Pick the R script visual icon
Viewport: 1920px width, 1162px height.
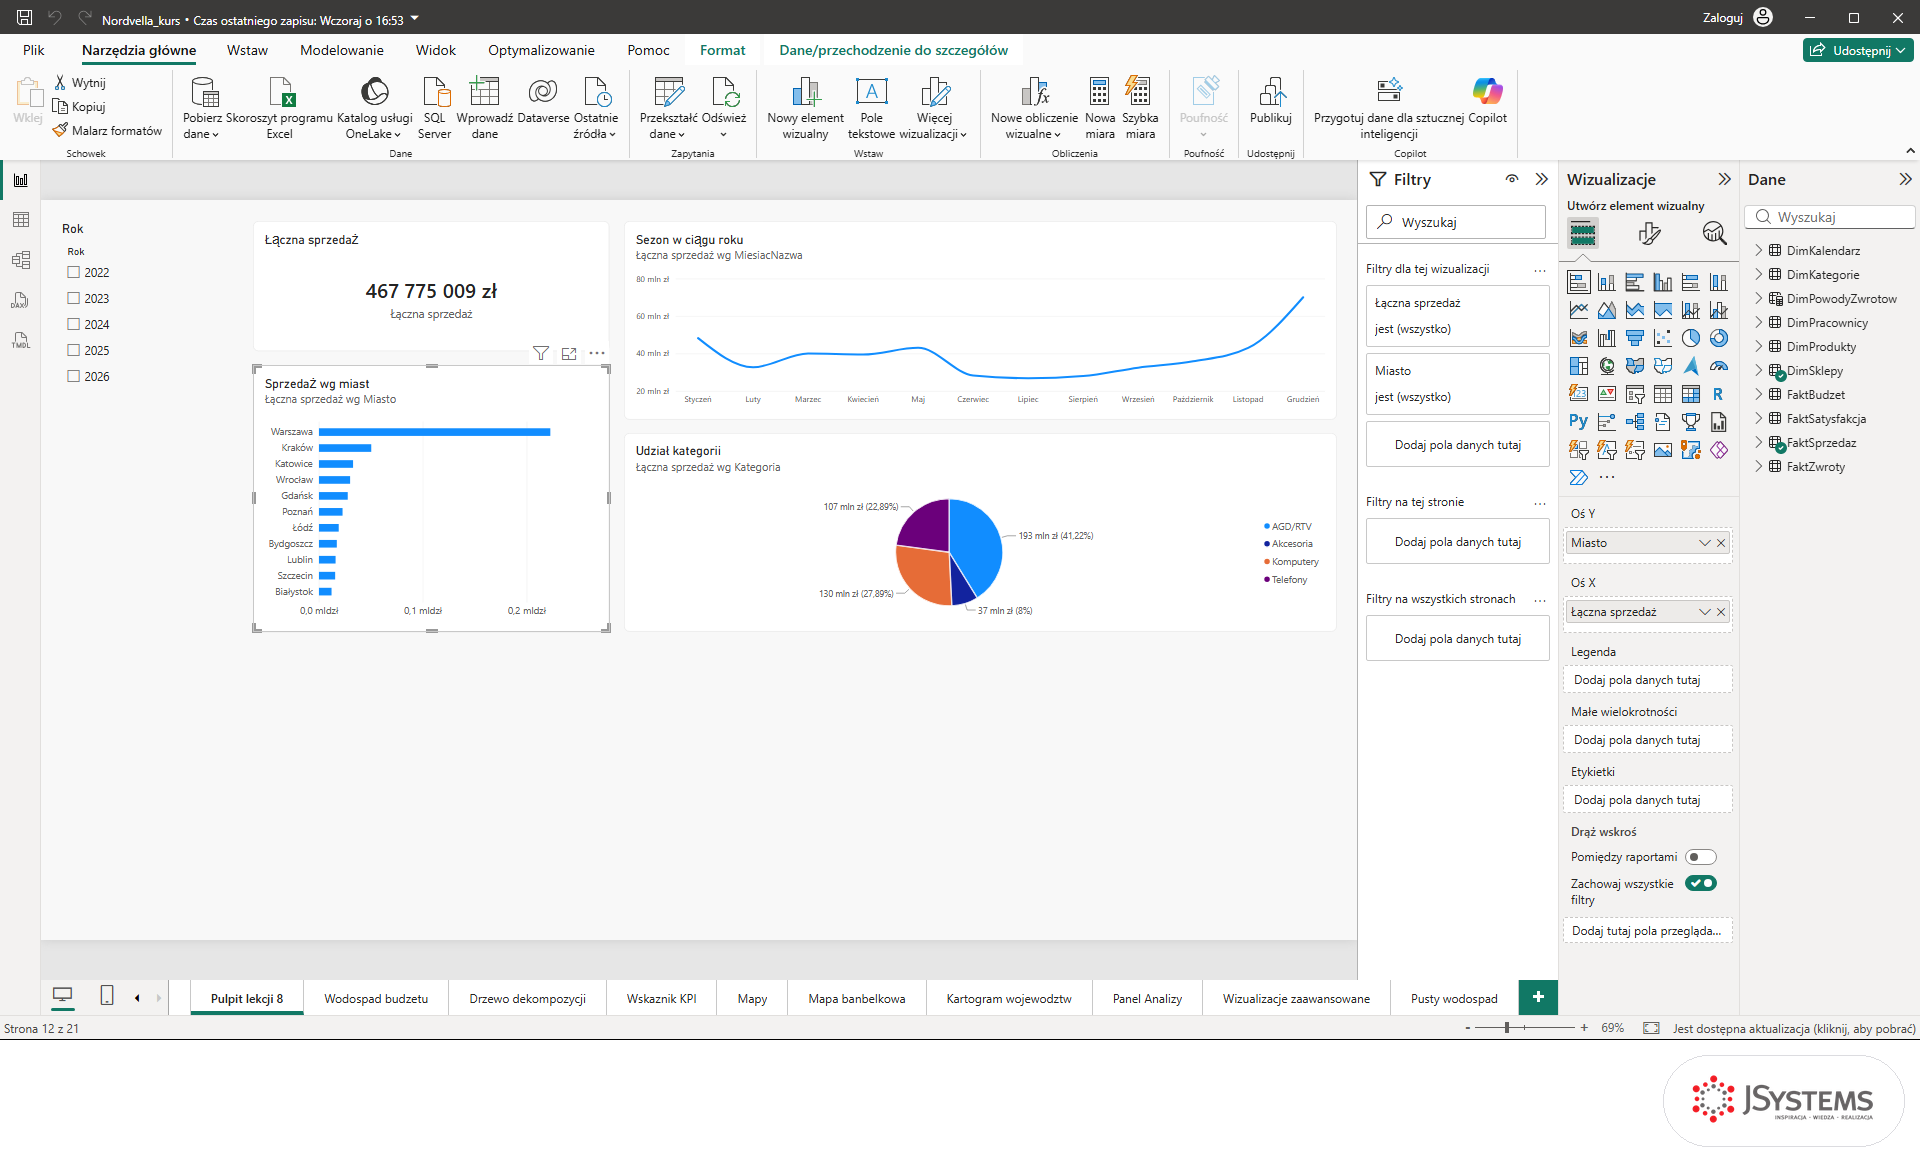click(1718, 394)
